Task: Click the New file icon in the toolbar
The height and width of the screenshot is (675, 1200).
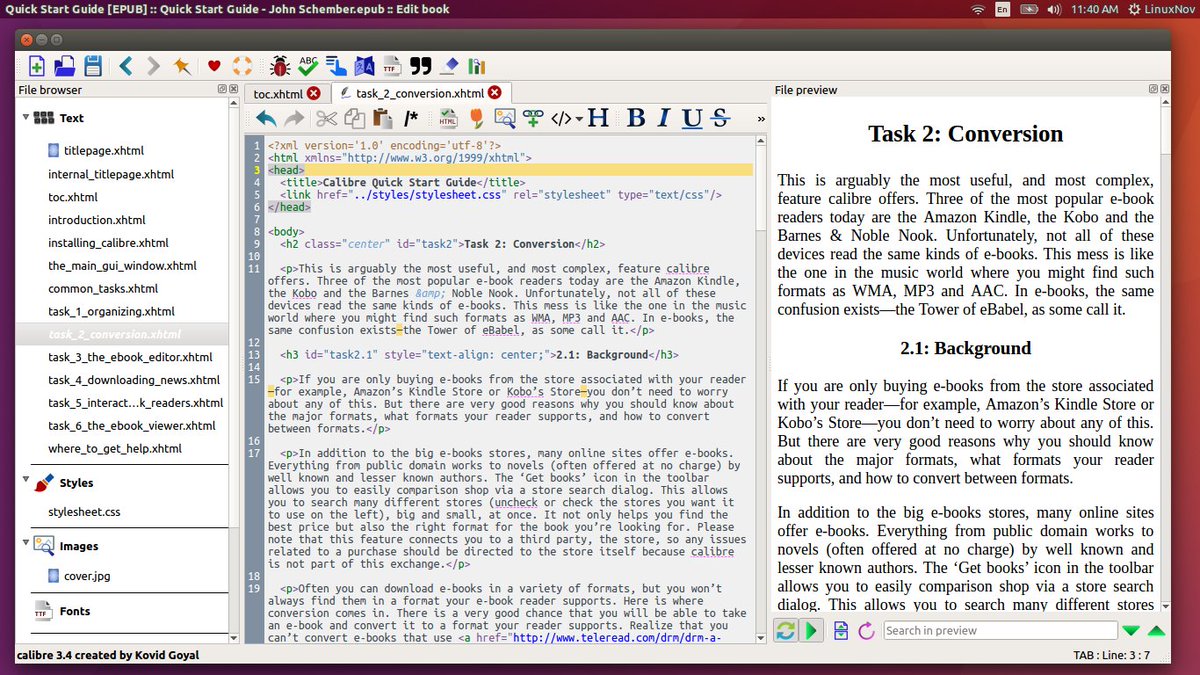Action: coord(37,66)
